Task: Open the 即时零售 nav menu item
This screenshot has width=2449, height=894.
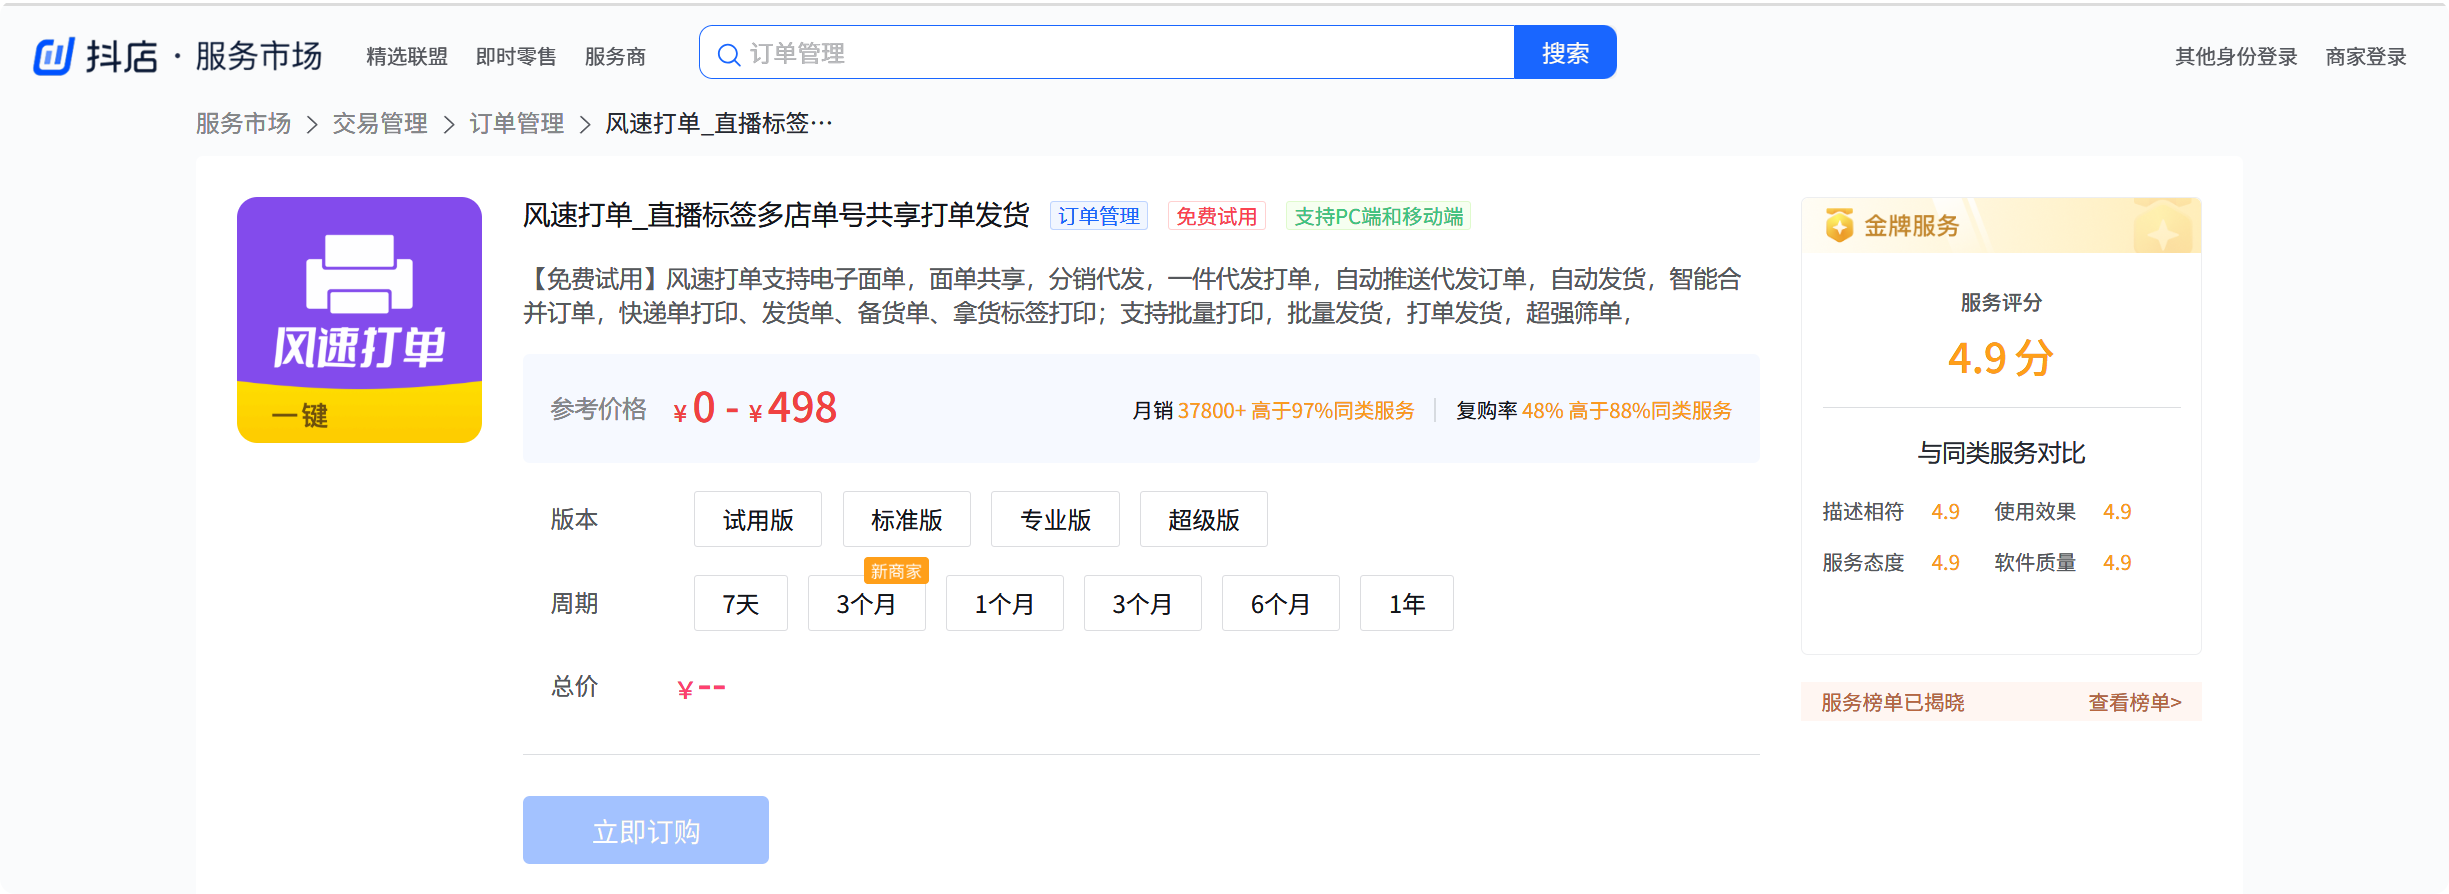Action: pyautogui.click(x=516, y=57)
